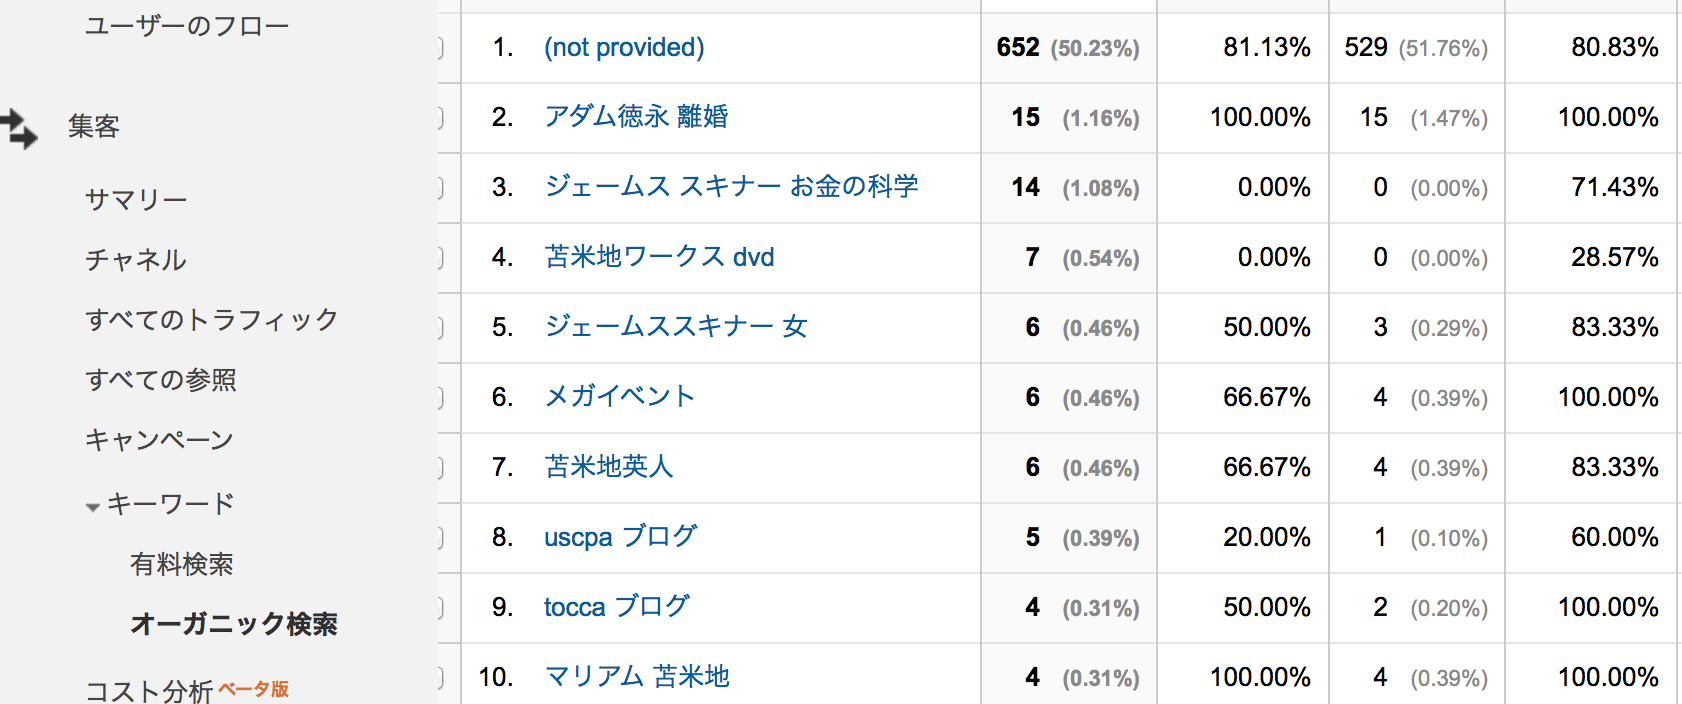1682x704 pixels.
Task: Click the 苫米地ワークス dvd keyword
Action: [659, 257]
